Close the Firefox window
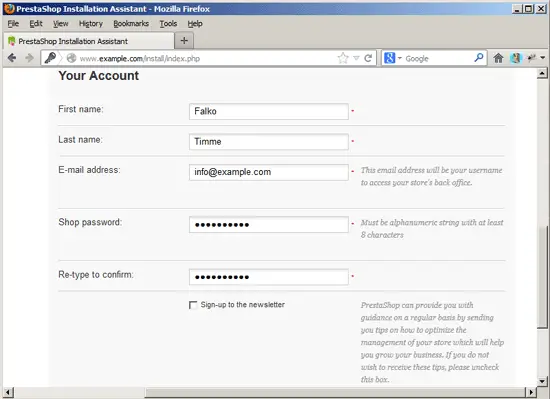The image size is (550, 399). tap(541, 9)
